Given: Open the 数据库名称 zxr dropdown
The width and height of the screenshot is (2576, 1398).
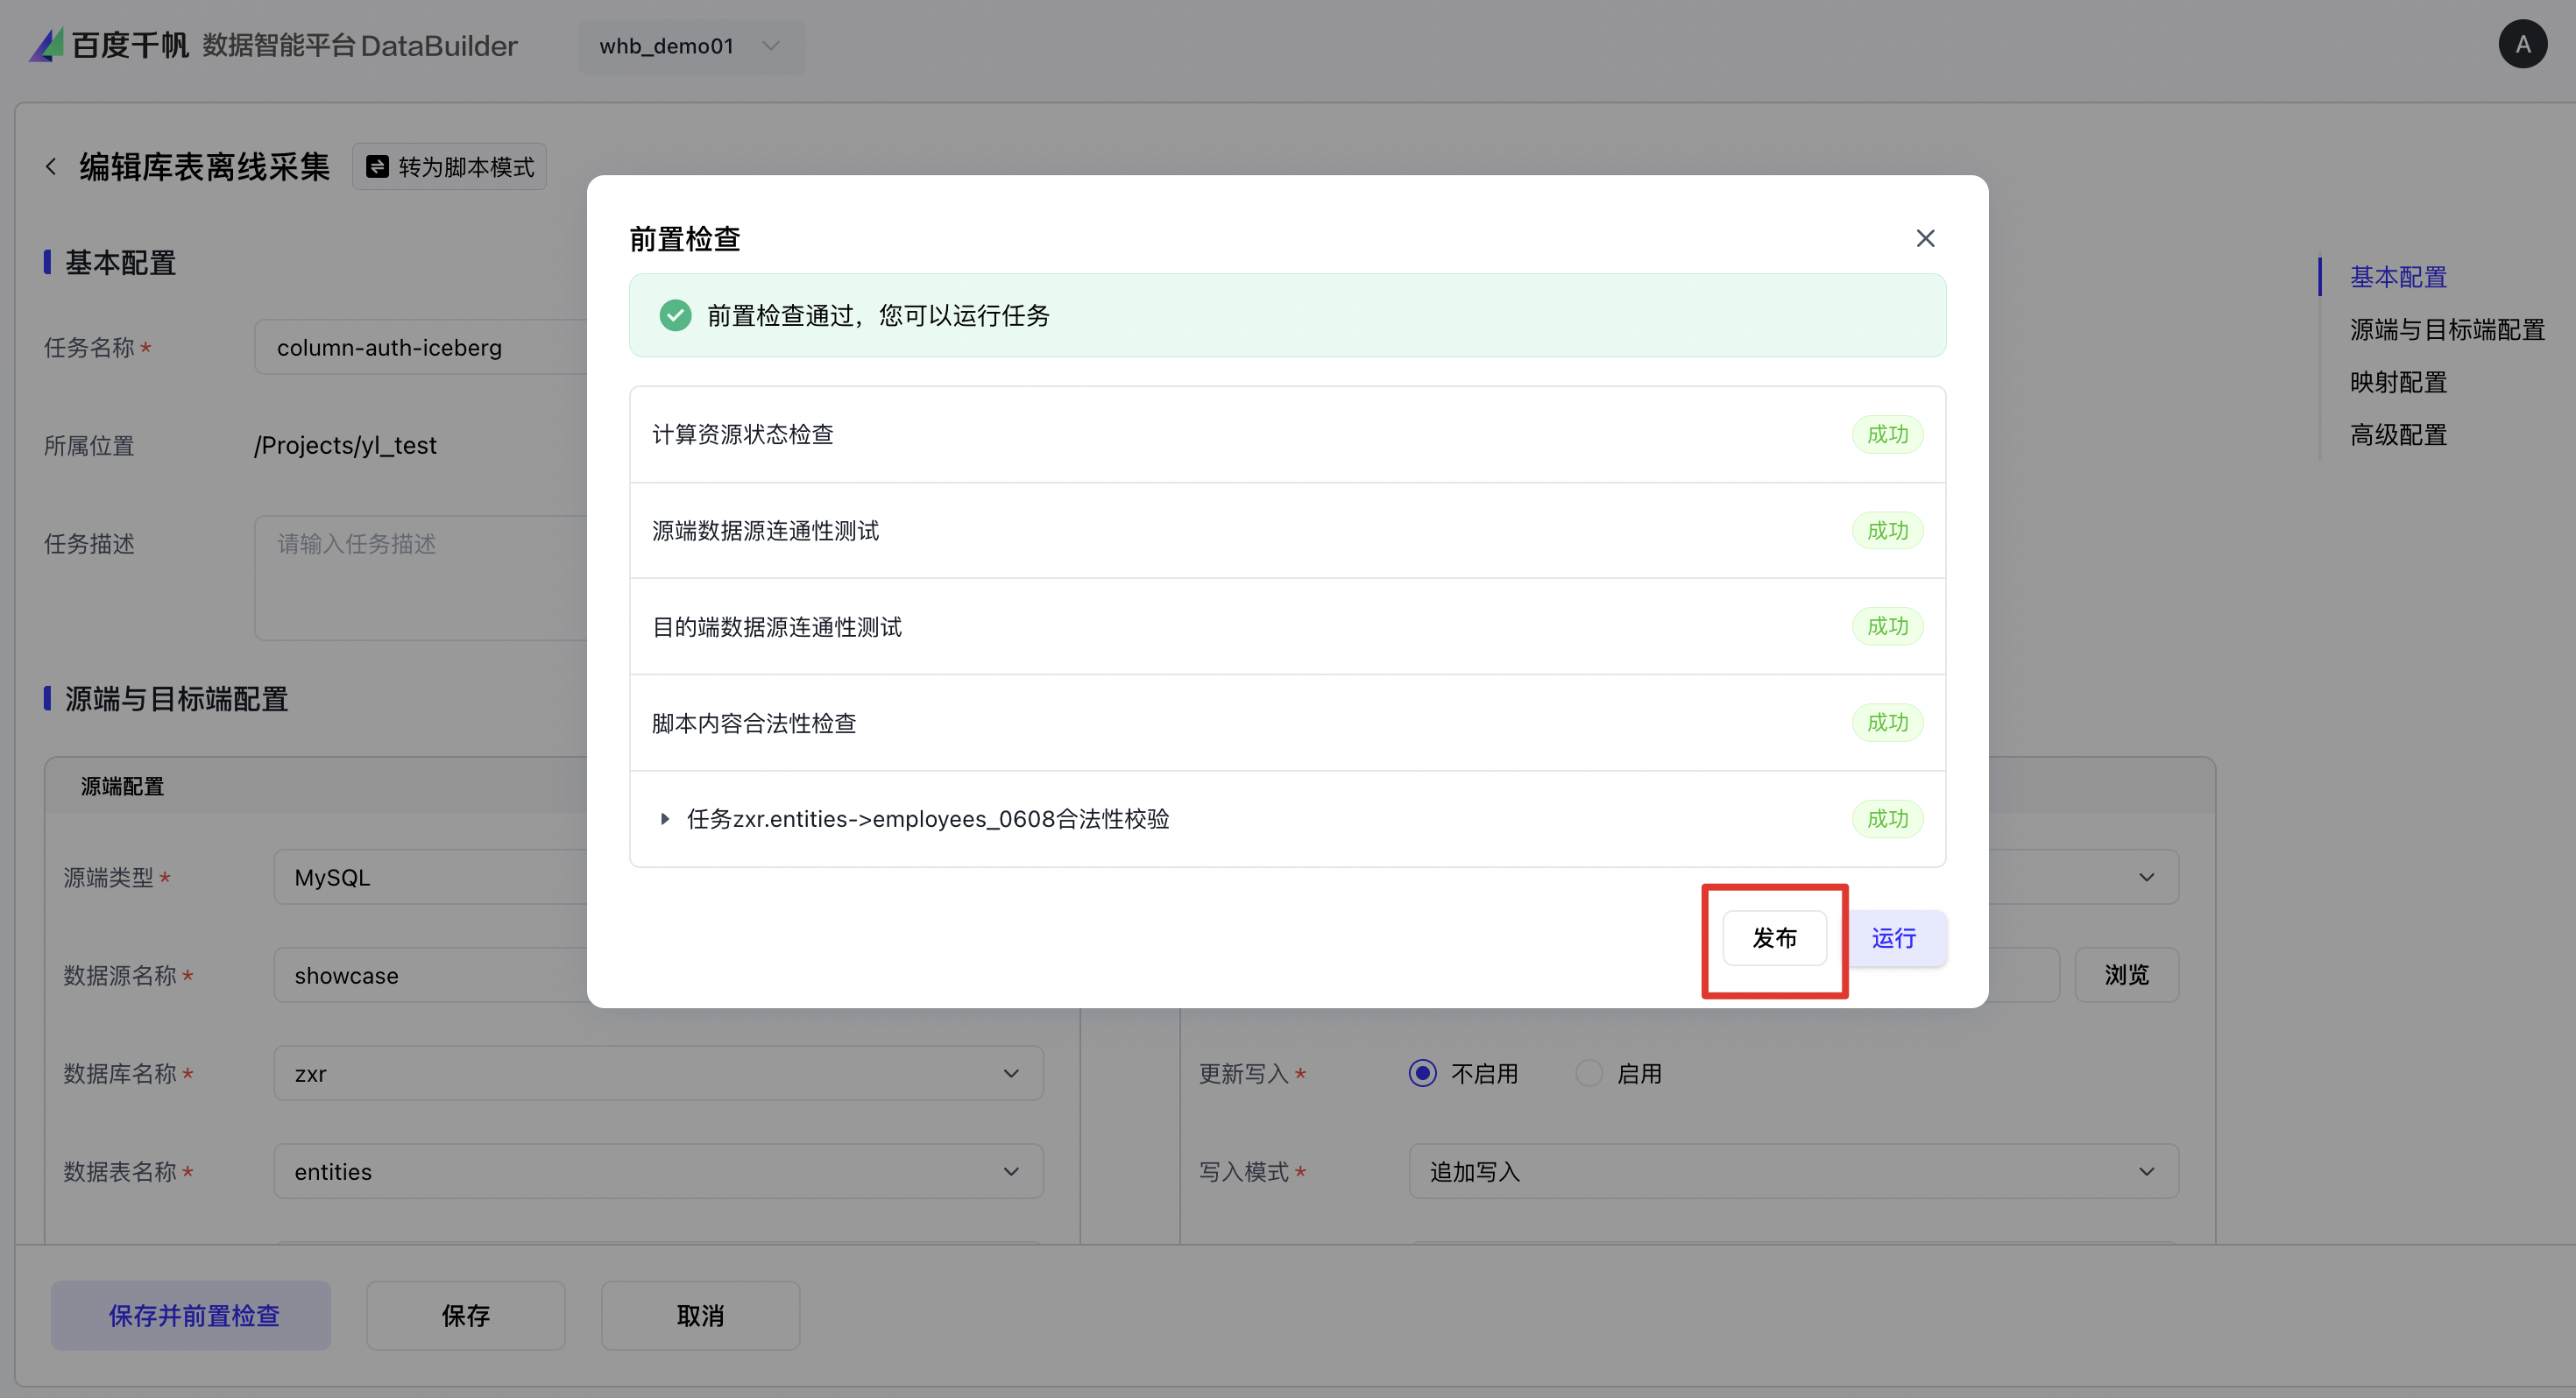Looking at the screenshot, I should pos(658,1073).
